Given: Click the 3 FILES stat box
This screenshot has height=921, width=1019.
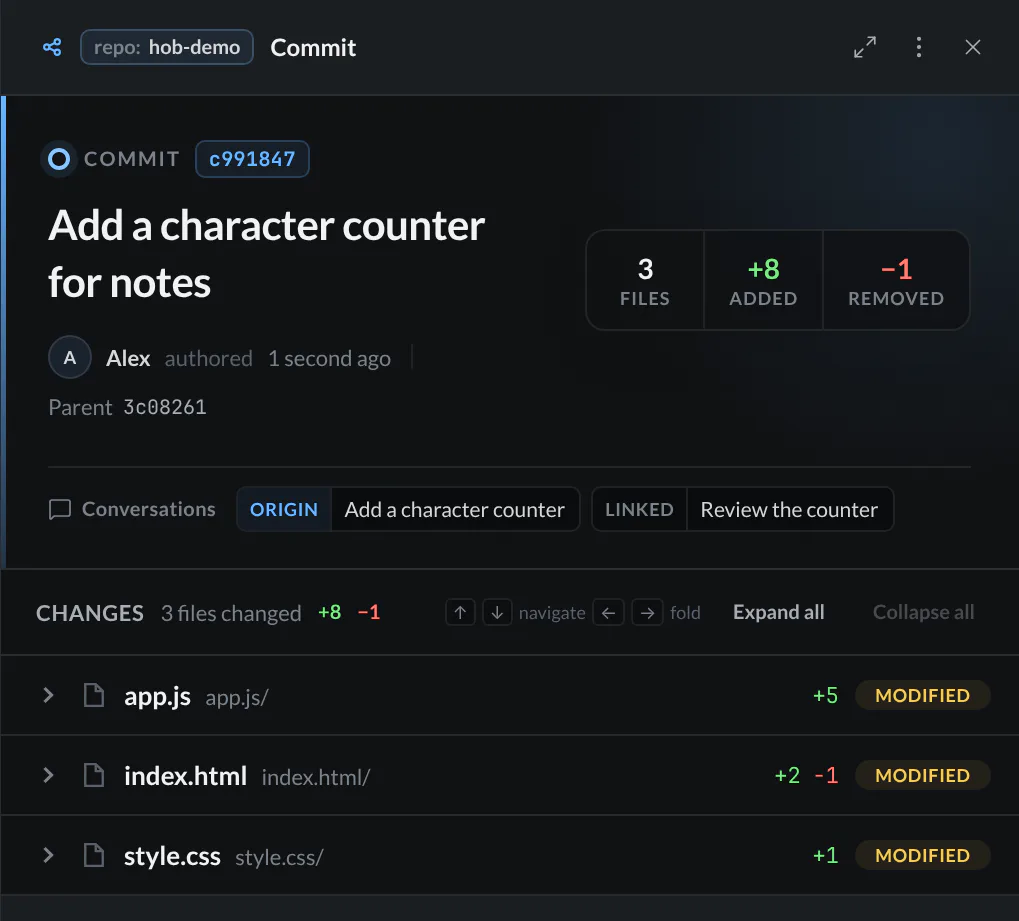Looking at the screenshot, I should 645,280.
